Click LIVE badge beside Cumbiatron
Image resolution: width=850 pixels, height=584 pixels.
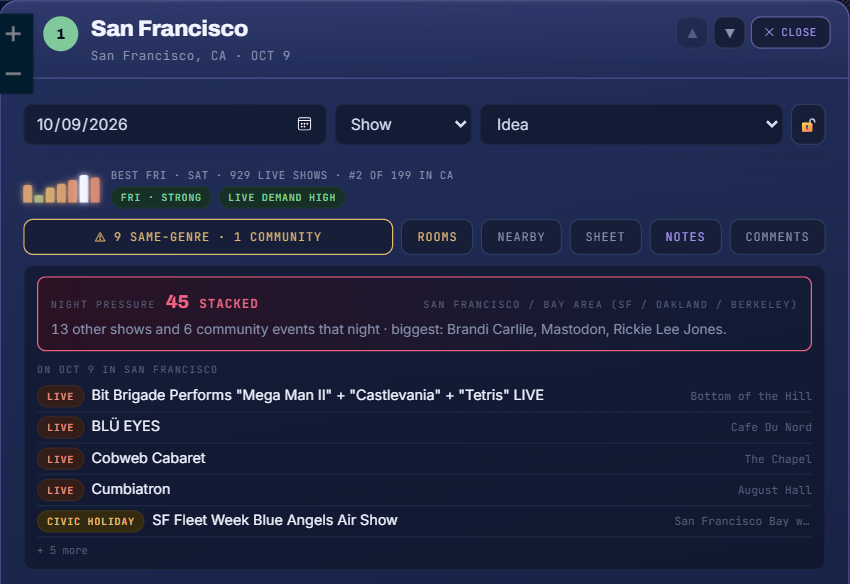point(60,490)
